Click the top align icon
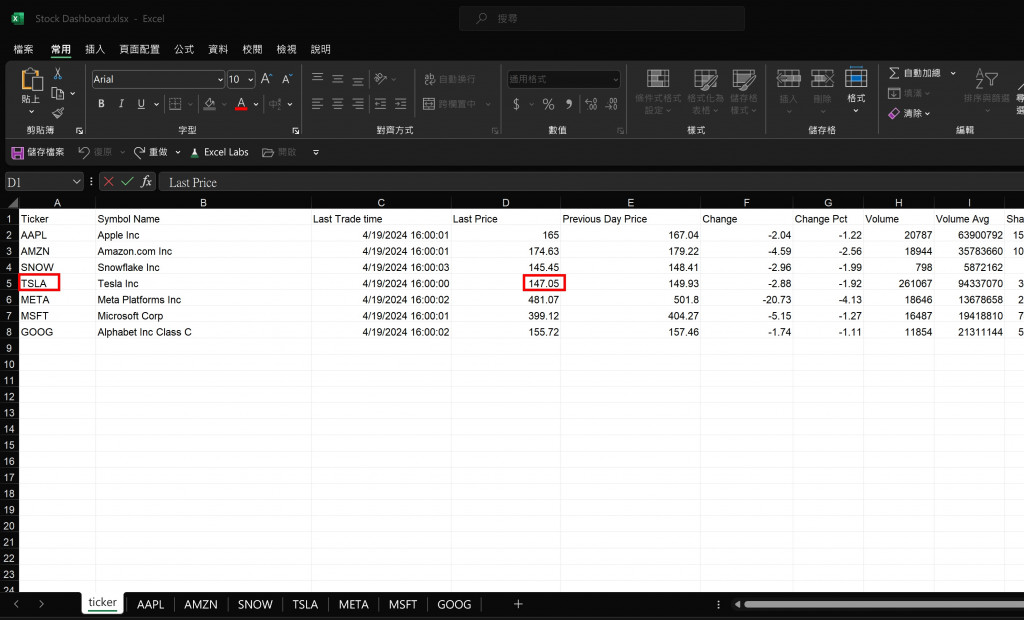Screen dimensions: 1024x620 click(x=317, y=78)
